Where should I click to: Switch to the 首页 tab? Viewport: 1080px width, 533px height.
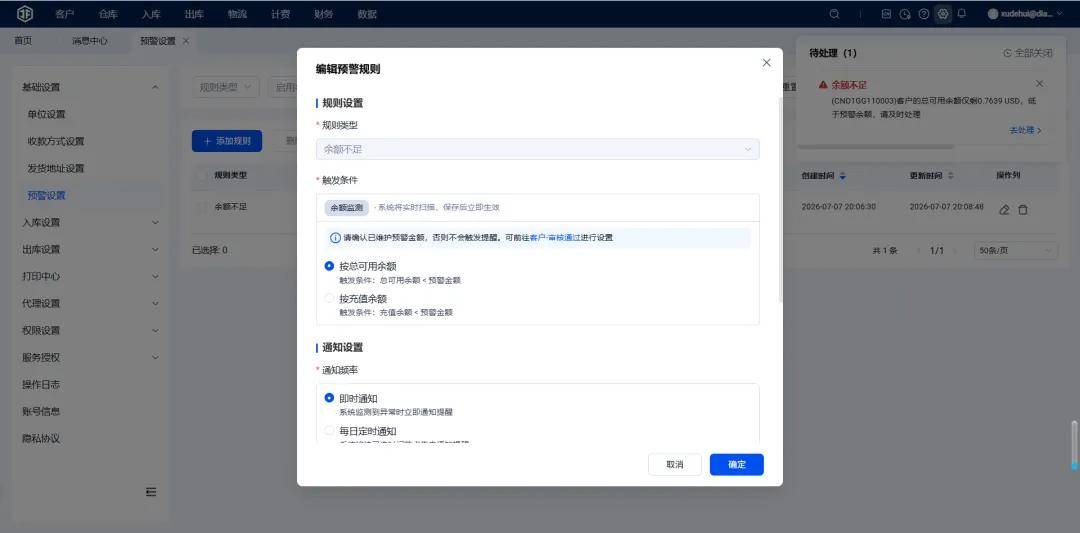[x=23, y=41]
